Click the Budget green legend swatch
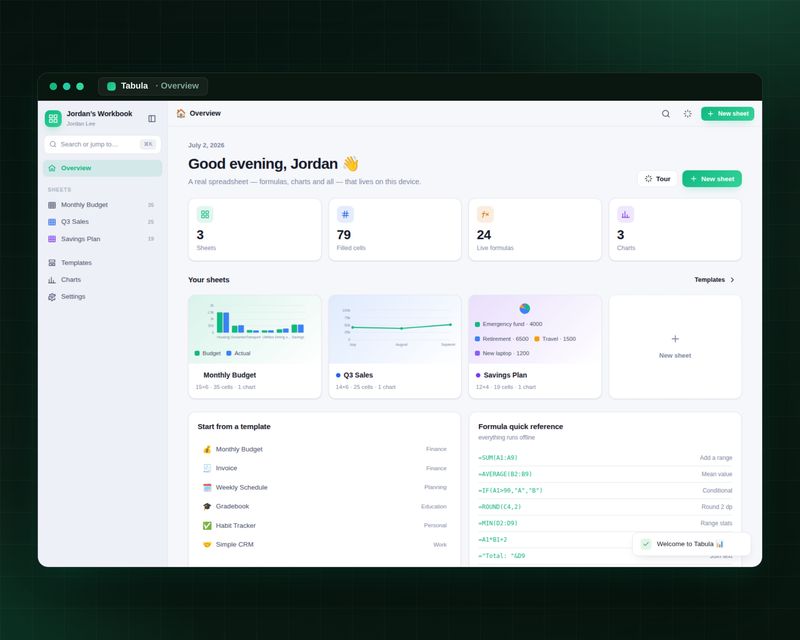The width and height of the screenshot is (800, 640). pos(197,353)
